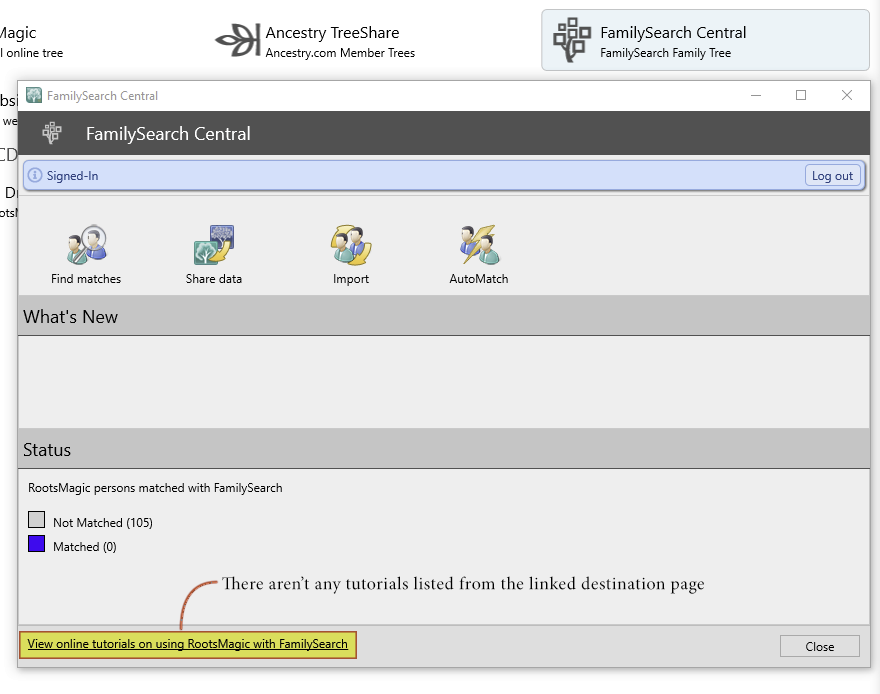
Task: Select FamilySearch Central option in background page
Action: pos(705,40)
